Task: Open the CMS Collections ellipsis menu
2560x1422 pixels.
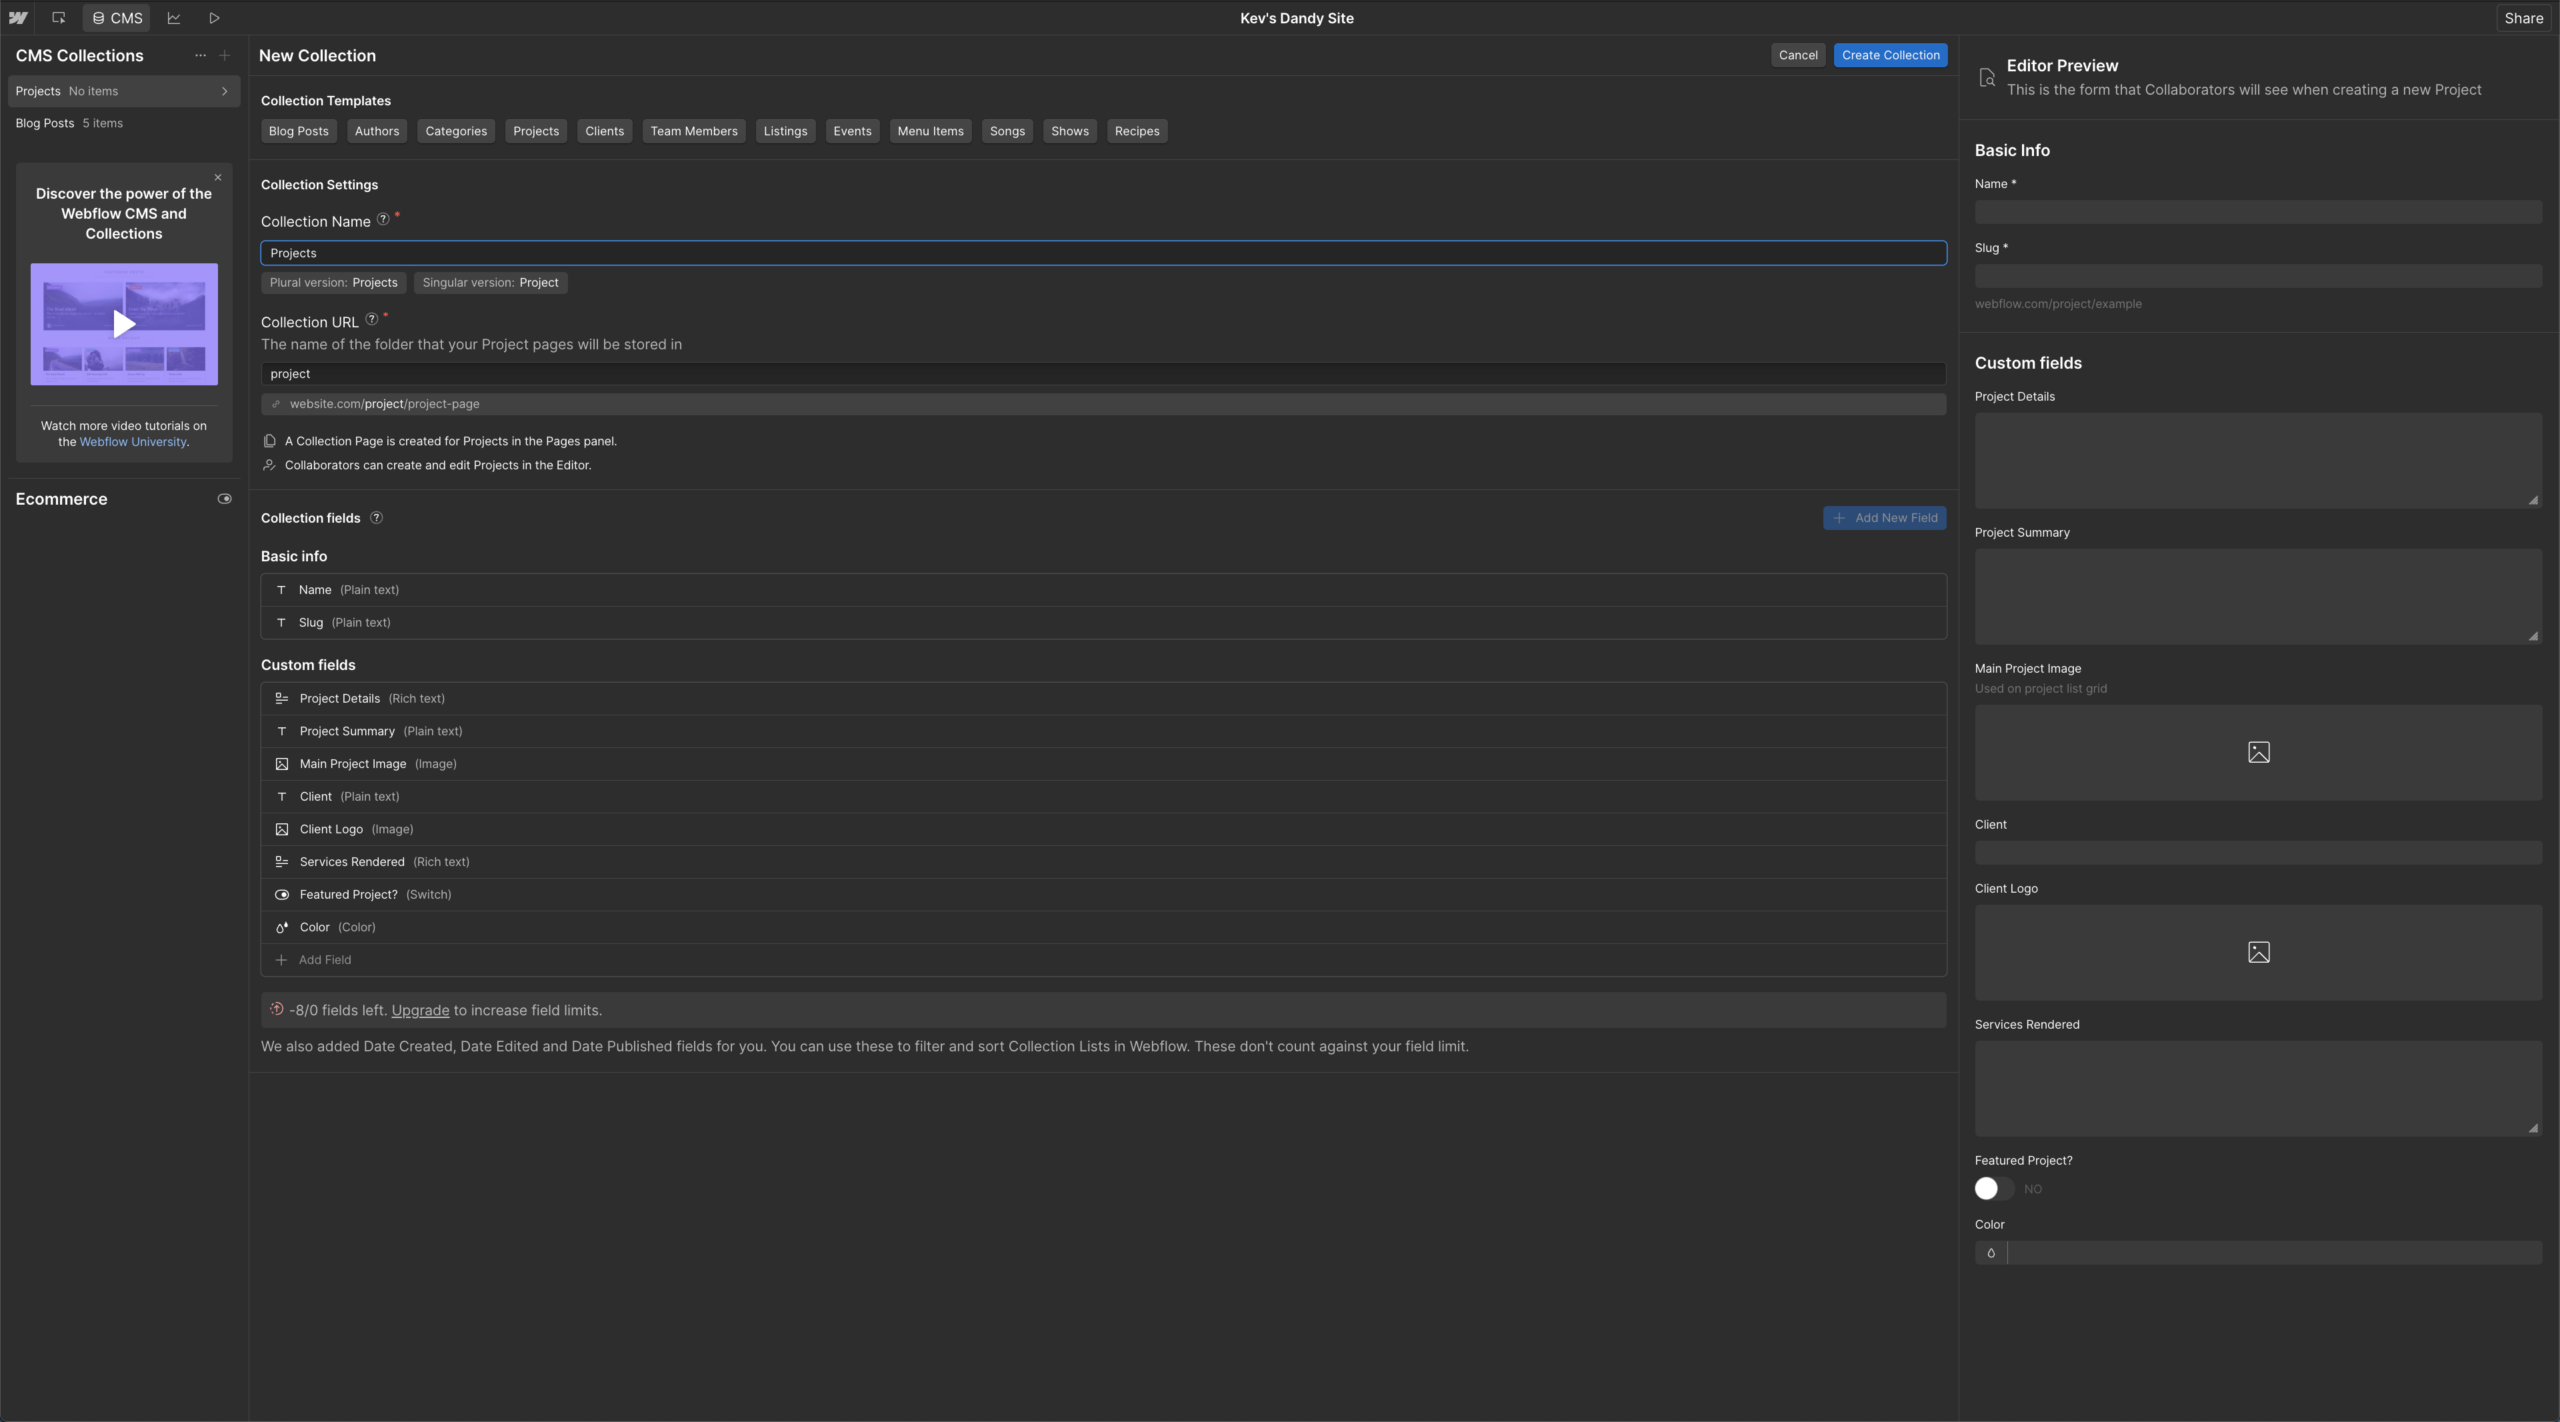Action: coord(199,55)
